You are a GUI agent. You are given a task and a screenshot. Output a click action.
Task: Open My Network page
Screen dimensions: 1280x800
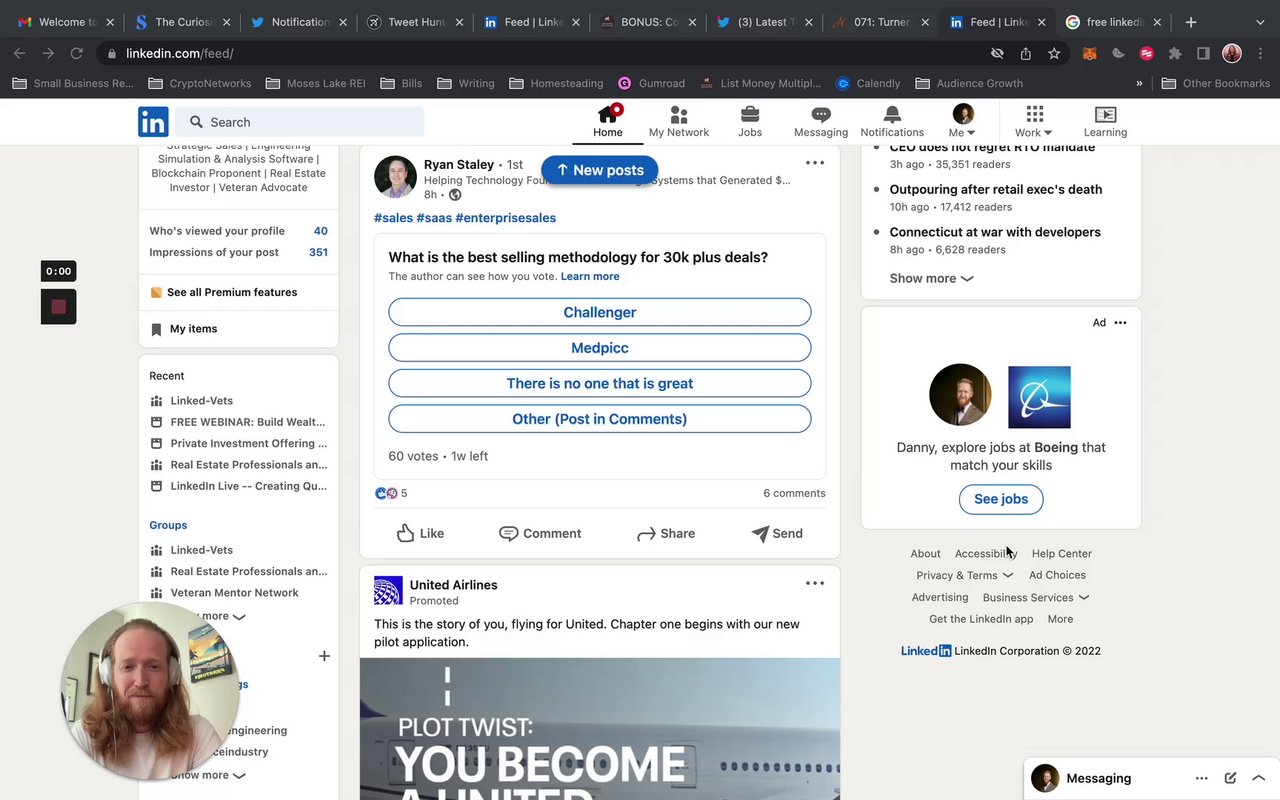click(x=678, y=122)
